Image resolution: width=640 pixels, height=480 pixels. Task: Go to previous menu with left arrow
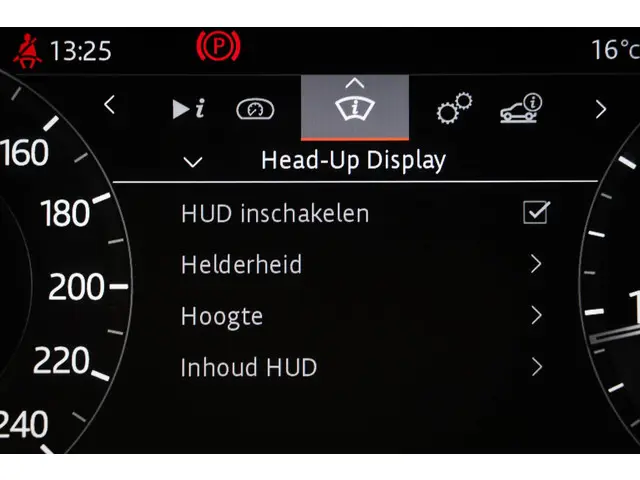109,105
